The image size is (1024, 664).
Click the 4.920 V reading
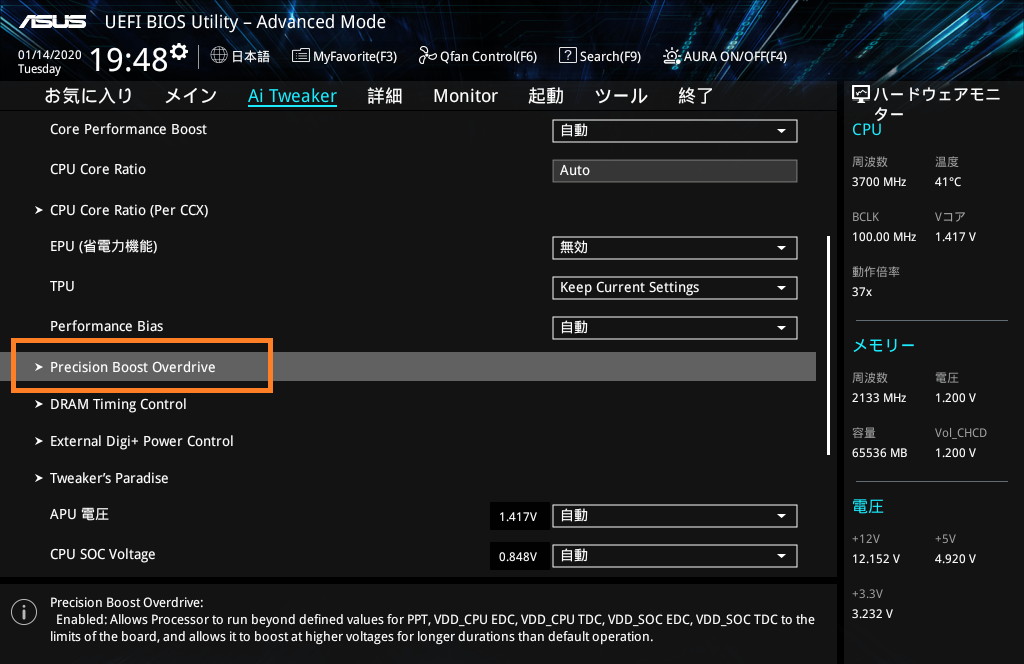click(x=955, y=559)
